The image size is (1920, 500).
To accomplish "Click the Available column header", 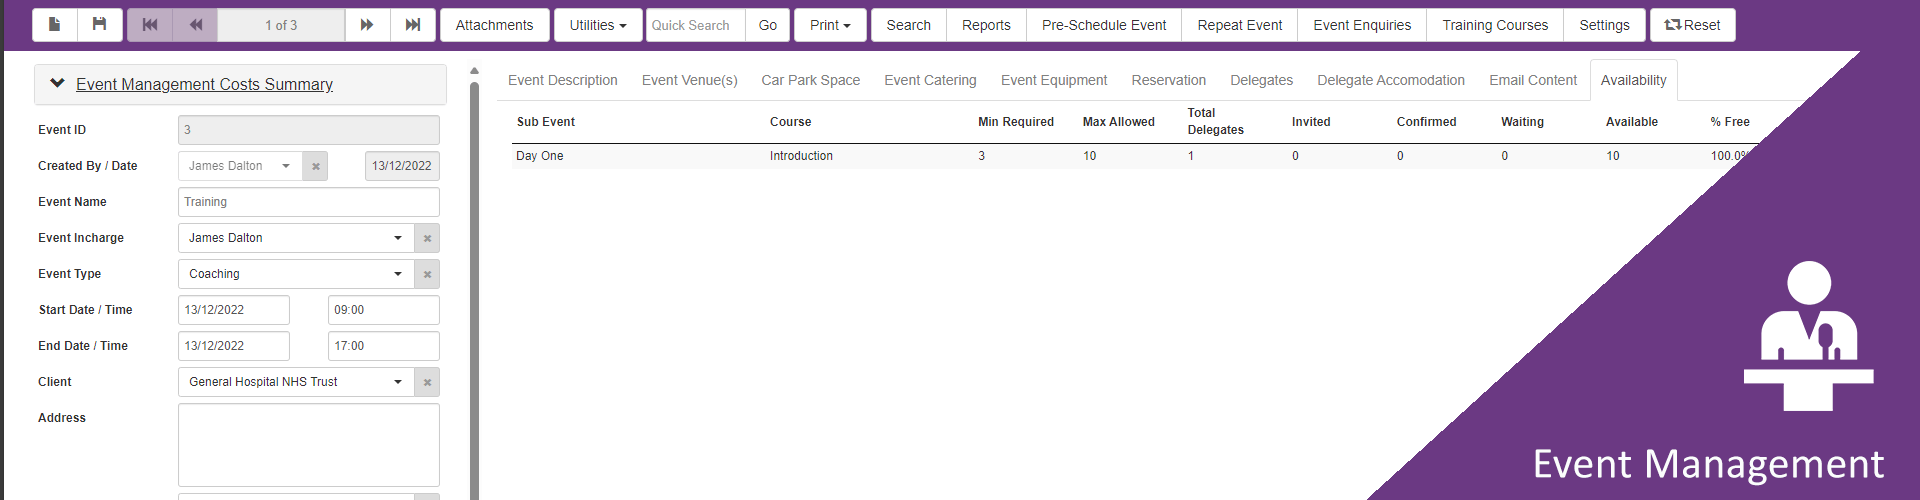I will 1632,122.
